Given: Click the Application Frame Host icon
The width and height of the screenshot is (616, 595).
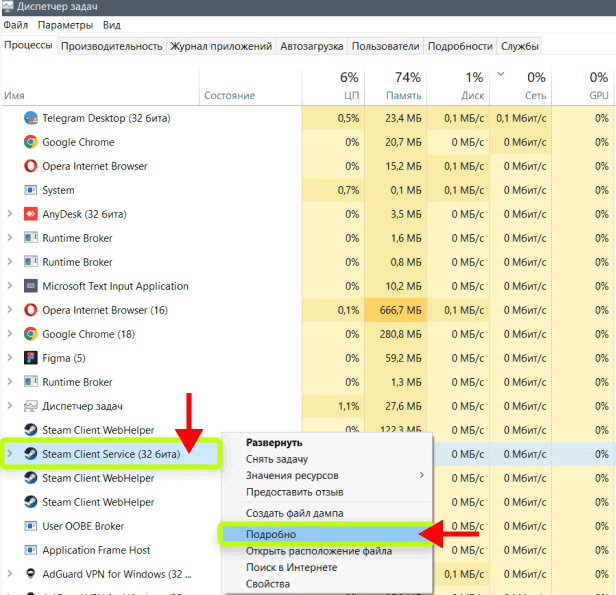Looking at the screenshot, I should [31, 550].
